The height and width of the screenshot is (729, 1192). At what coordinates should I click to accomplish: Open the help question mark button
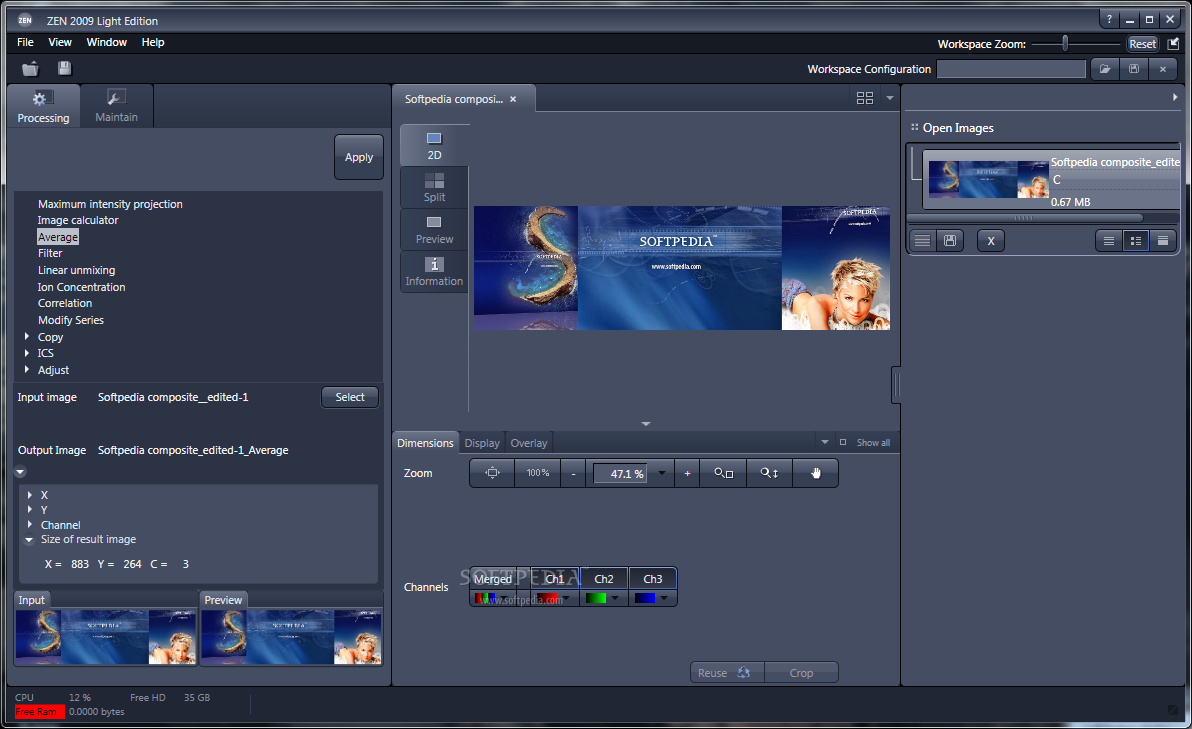pyautogui.click(x=1109, y=20)
